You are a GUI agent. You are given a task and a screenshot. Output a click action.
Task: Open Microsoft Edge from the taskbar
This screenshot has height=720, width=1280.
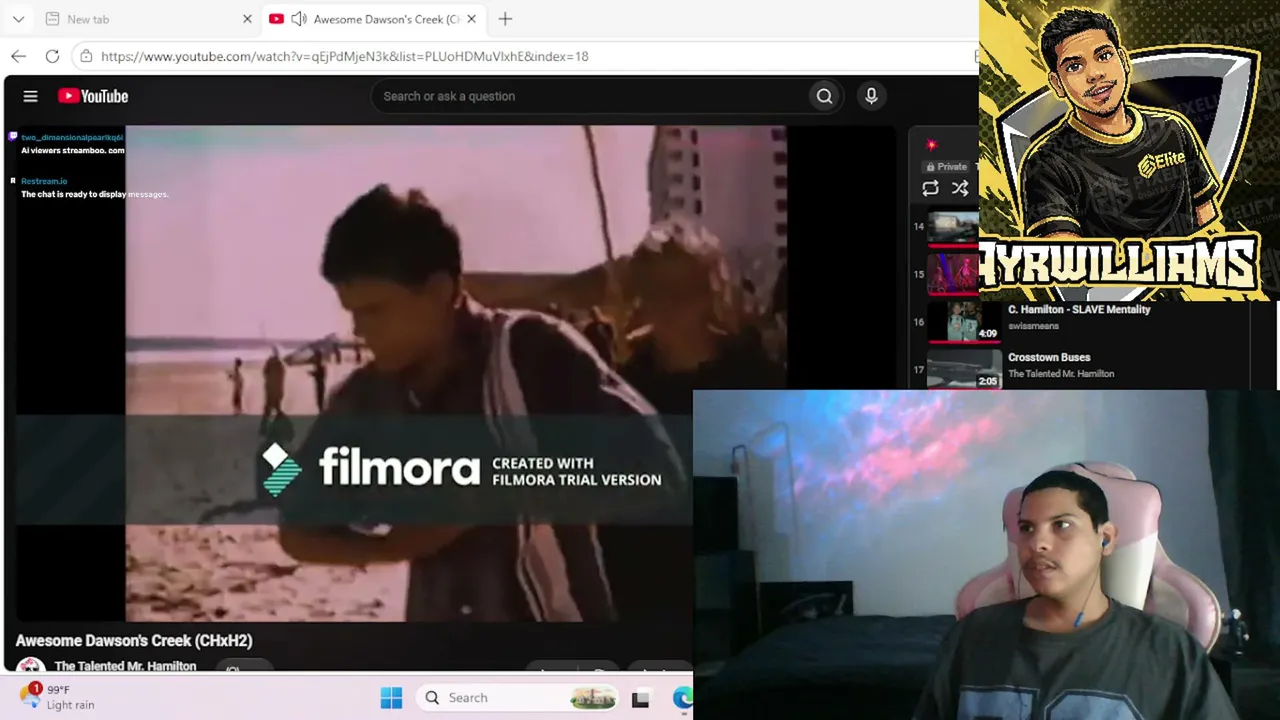pyautogui.click(x=683, y=698)
